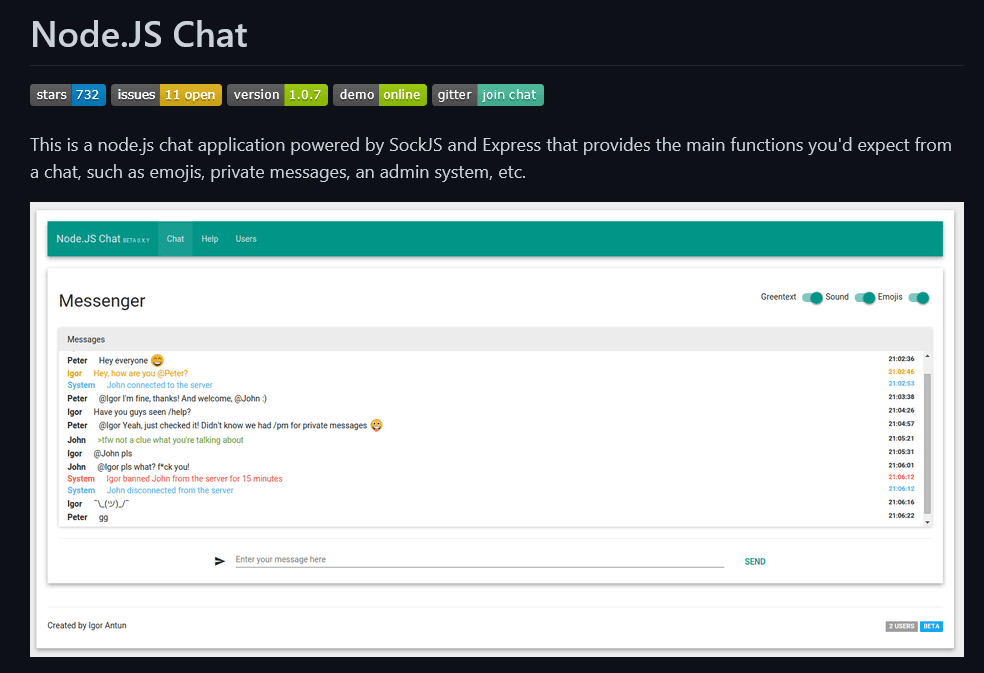This screenshot has height=673, width=984.
Task: Open the Users tab
Action: pos(246,239)
